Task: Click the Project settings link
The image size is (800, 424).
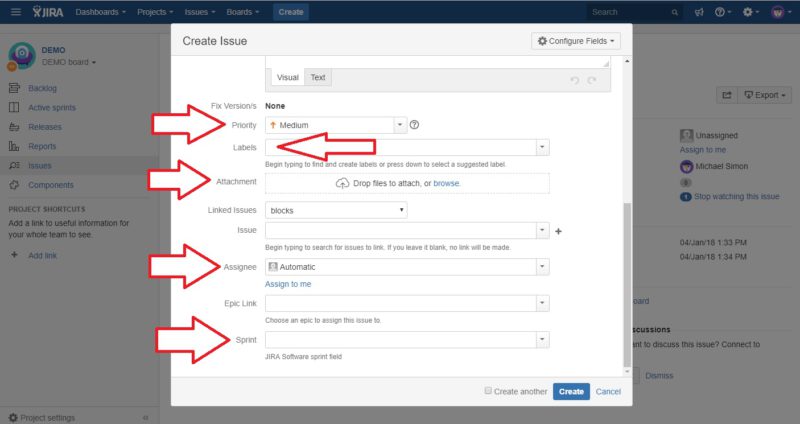Action: click(47, 417)
